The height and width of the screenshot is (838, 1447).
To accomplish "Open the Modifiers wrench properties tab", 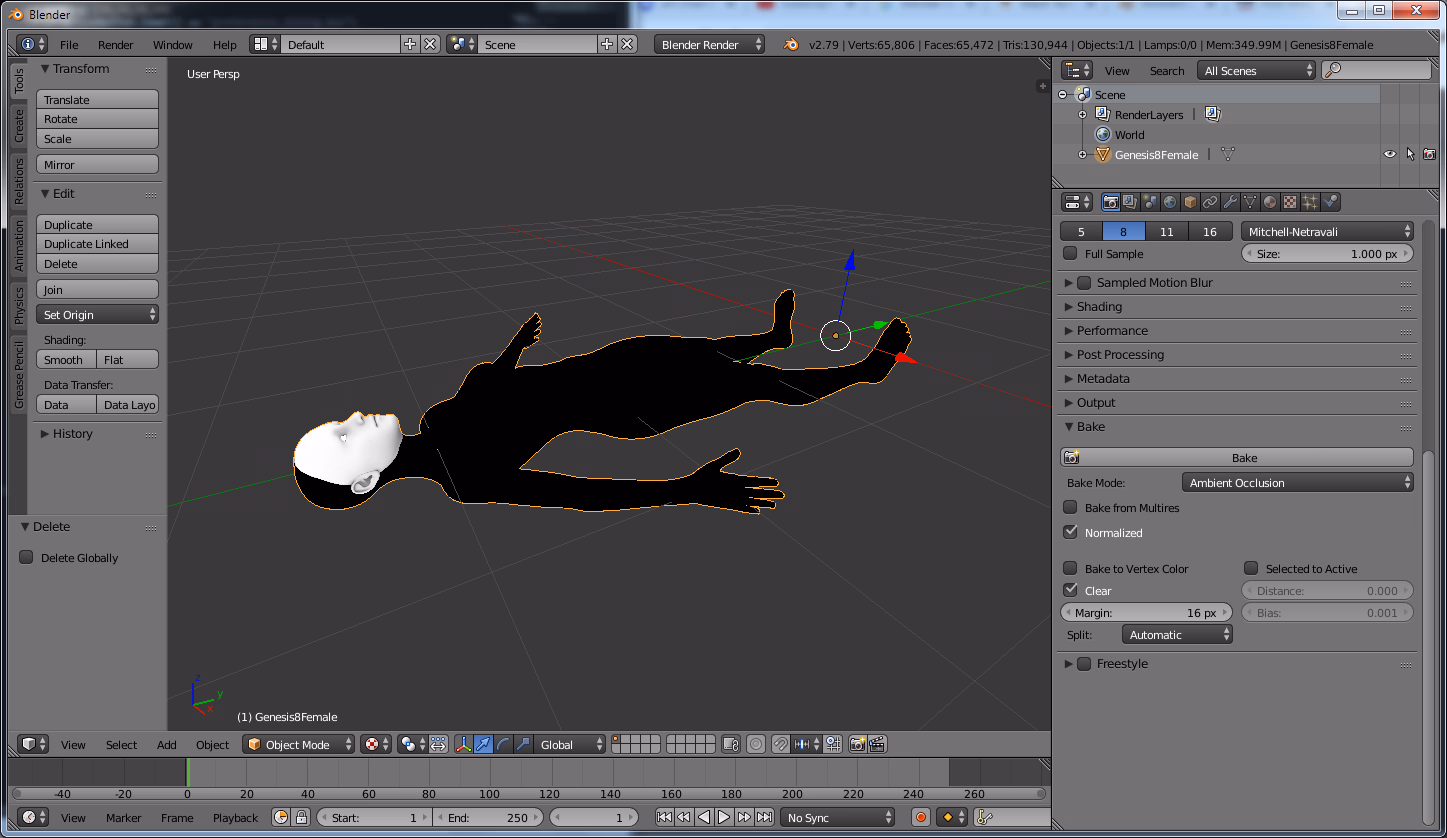I will point(1230,202).
